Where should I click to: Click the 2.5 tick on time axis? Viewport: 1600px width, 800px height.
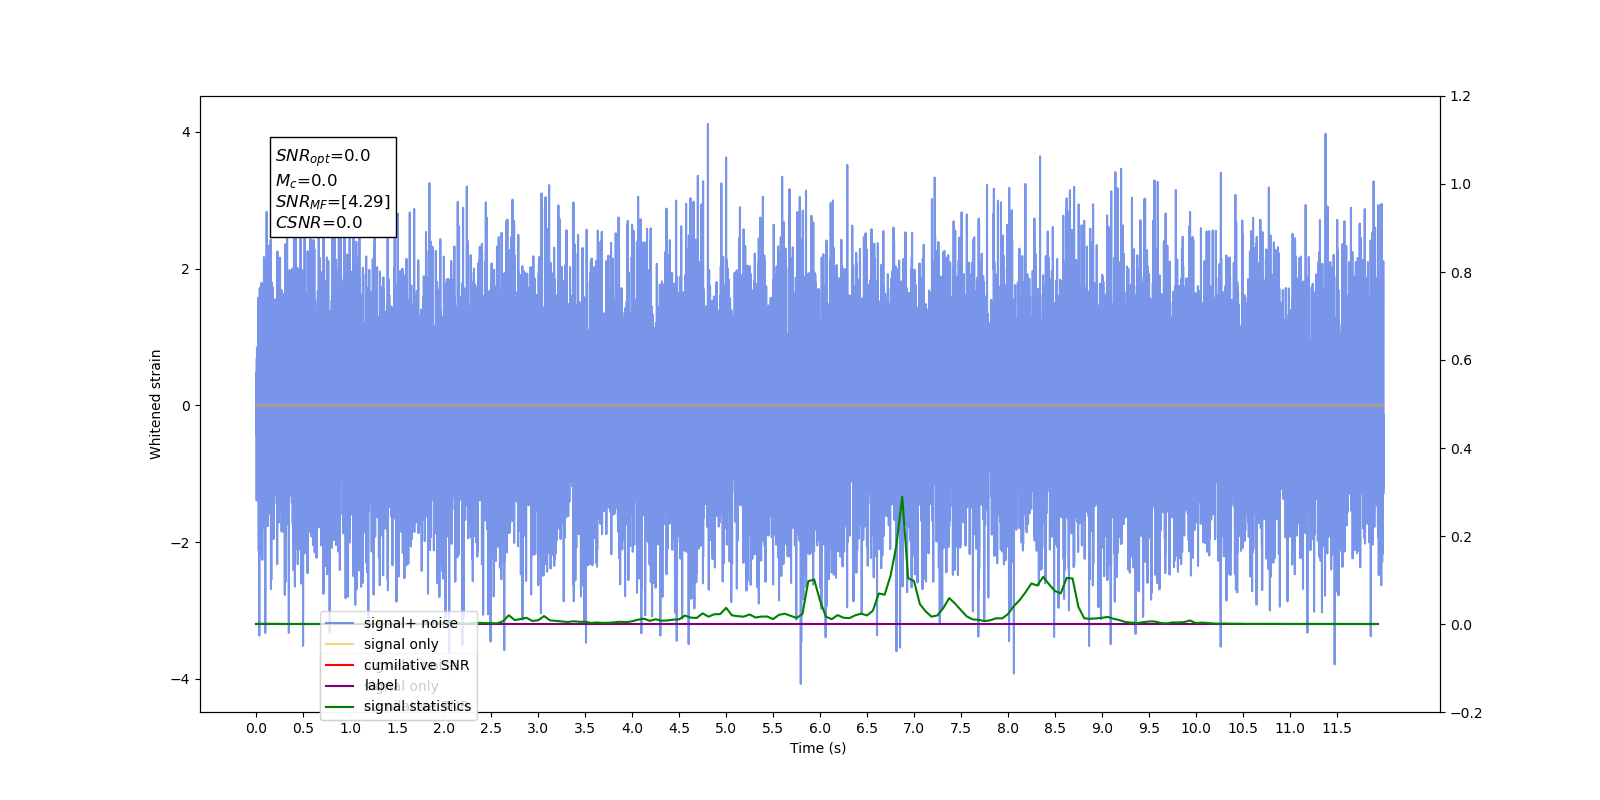click(x=491, y=728)
